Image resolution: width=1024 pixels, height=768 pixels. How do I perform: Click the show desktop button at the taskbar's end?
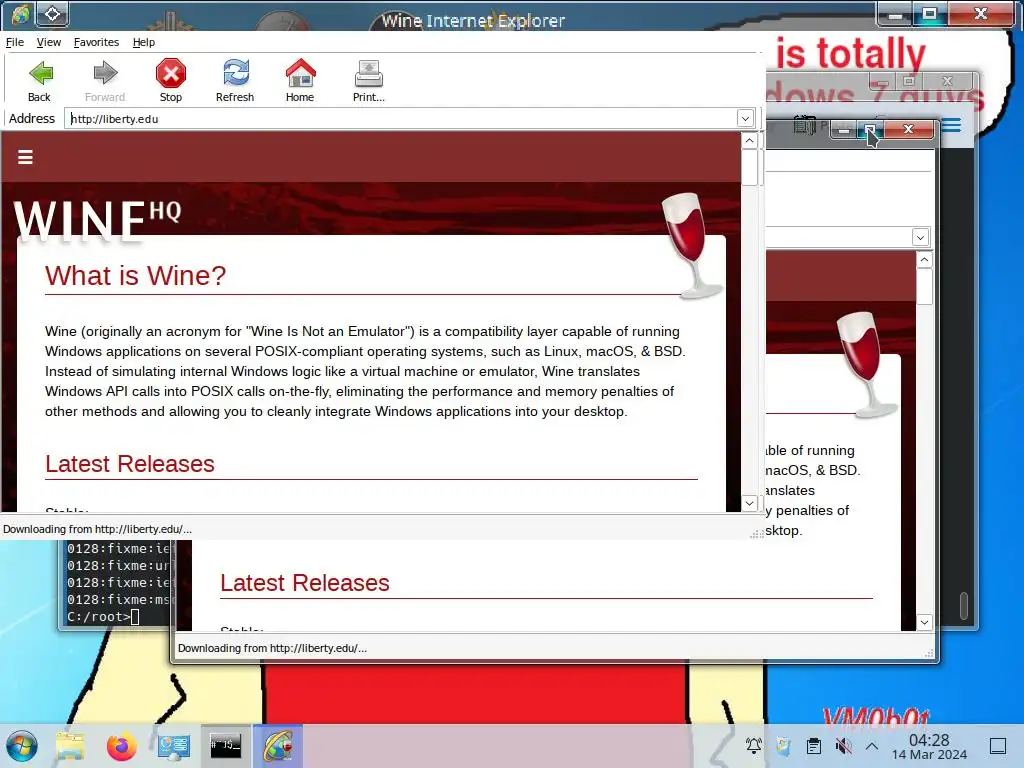point(998,746)
